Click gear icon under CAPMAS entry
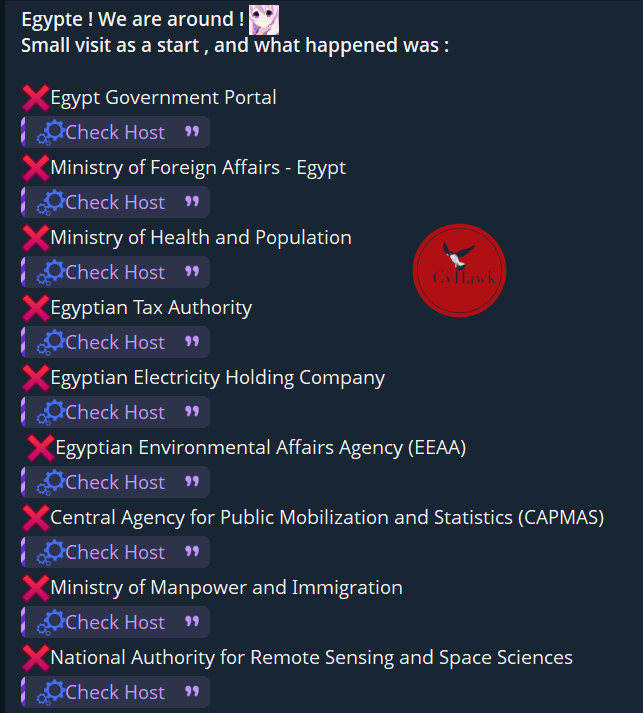 click(51, 552)
